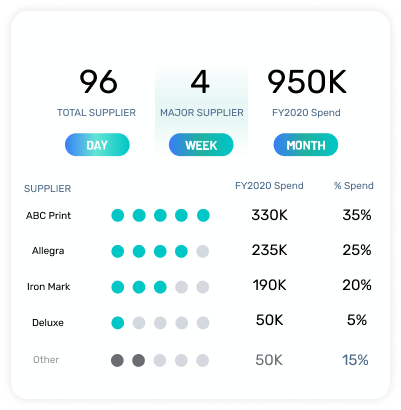The width and height of the screenshot is (401, 410).
Task: Click the second dark dot in Other row
Action: (x=139, y=360)
